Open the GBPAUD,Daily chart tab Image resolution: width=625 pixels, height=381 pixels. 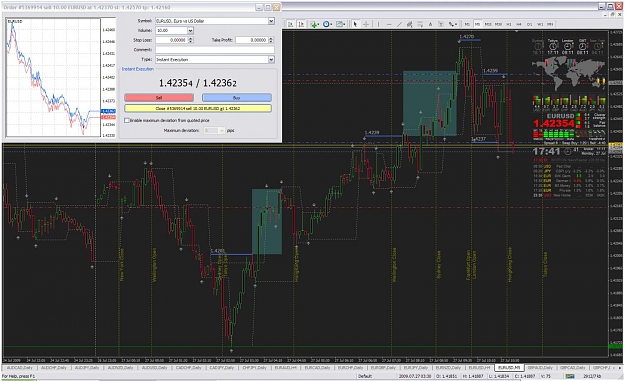click(x=540, y=367)
